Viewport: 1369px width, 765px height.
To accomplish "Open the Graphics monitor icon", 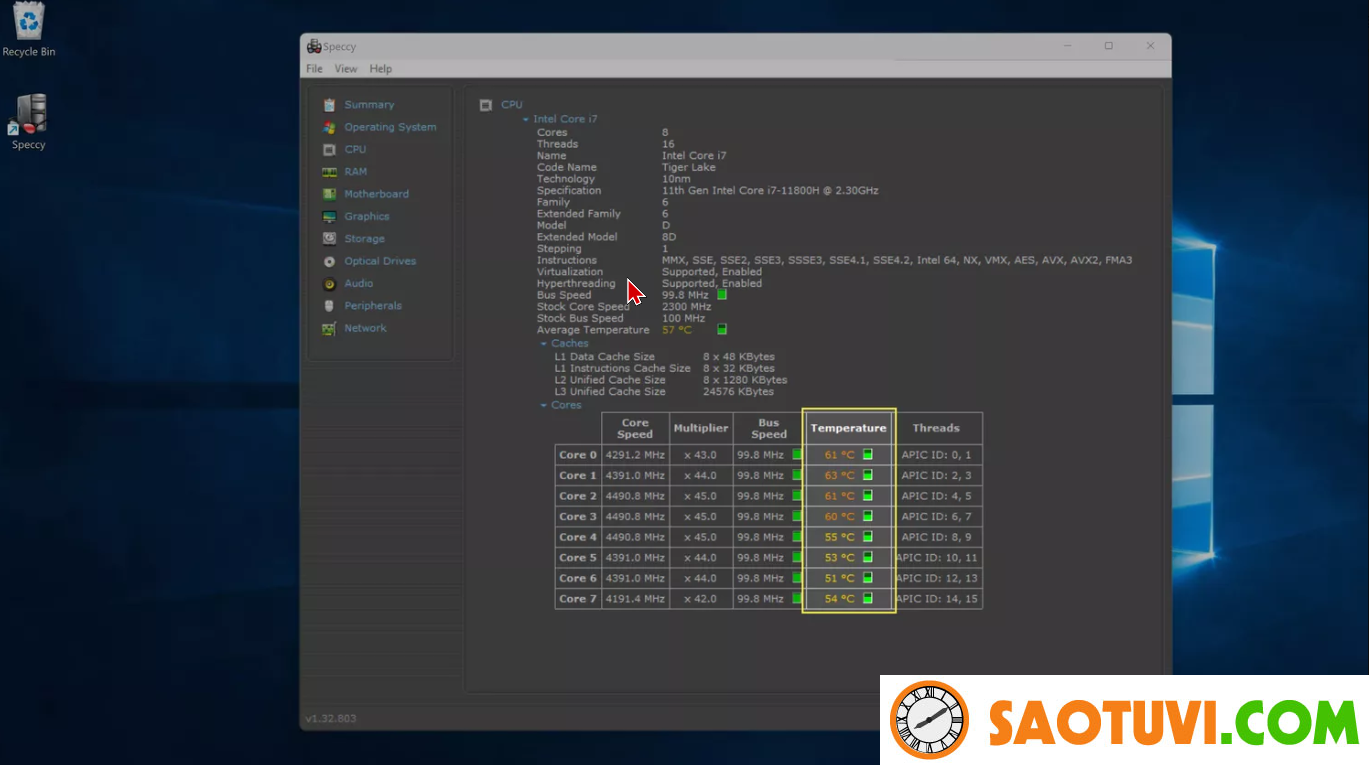I will (x=329, y=217).
